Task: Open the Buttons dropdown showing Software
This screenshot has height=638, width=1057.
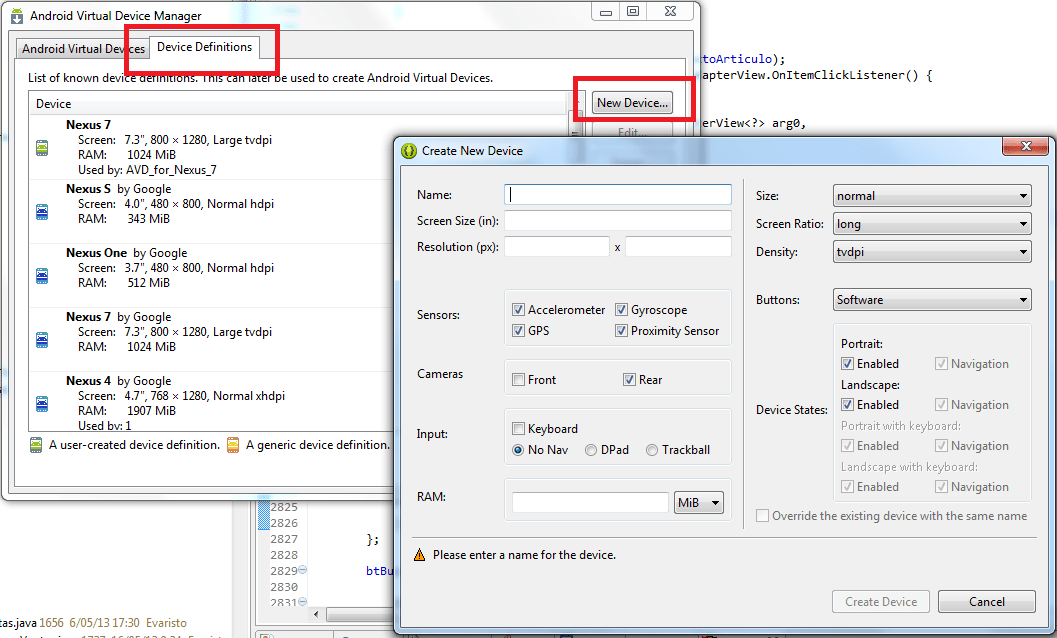Action: click(932, 299)
